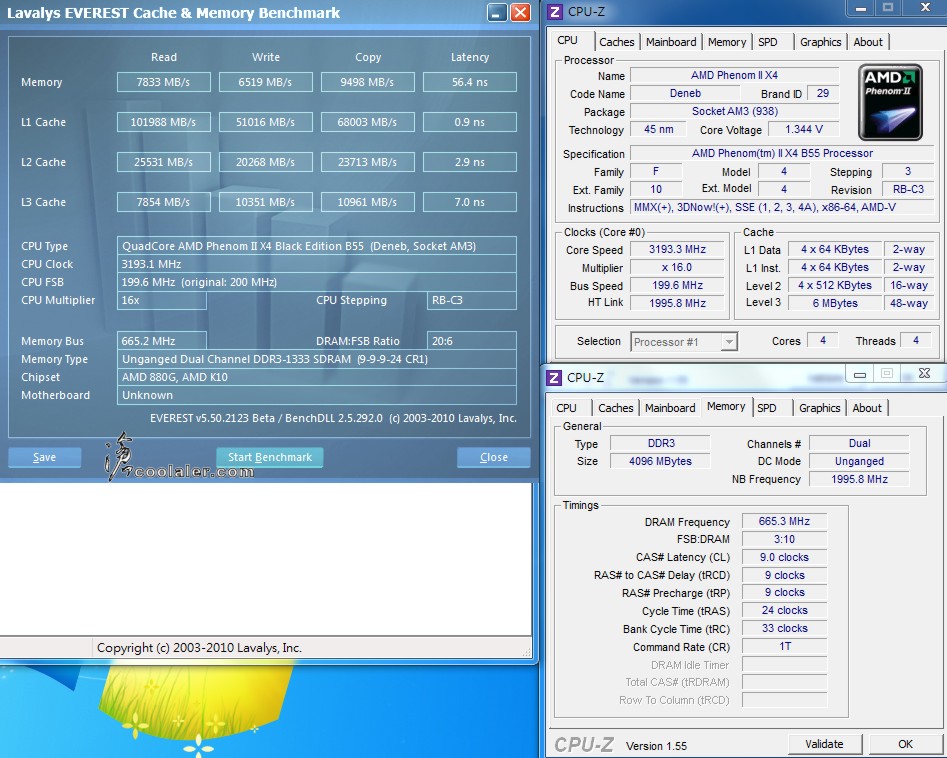Click CPU Clock value 3193.1 MHz
947x758 pixels.
coord(316,264)
